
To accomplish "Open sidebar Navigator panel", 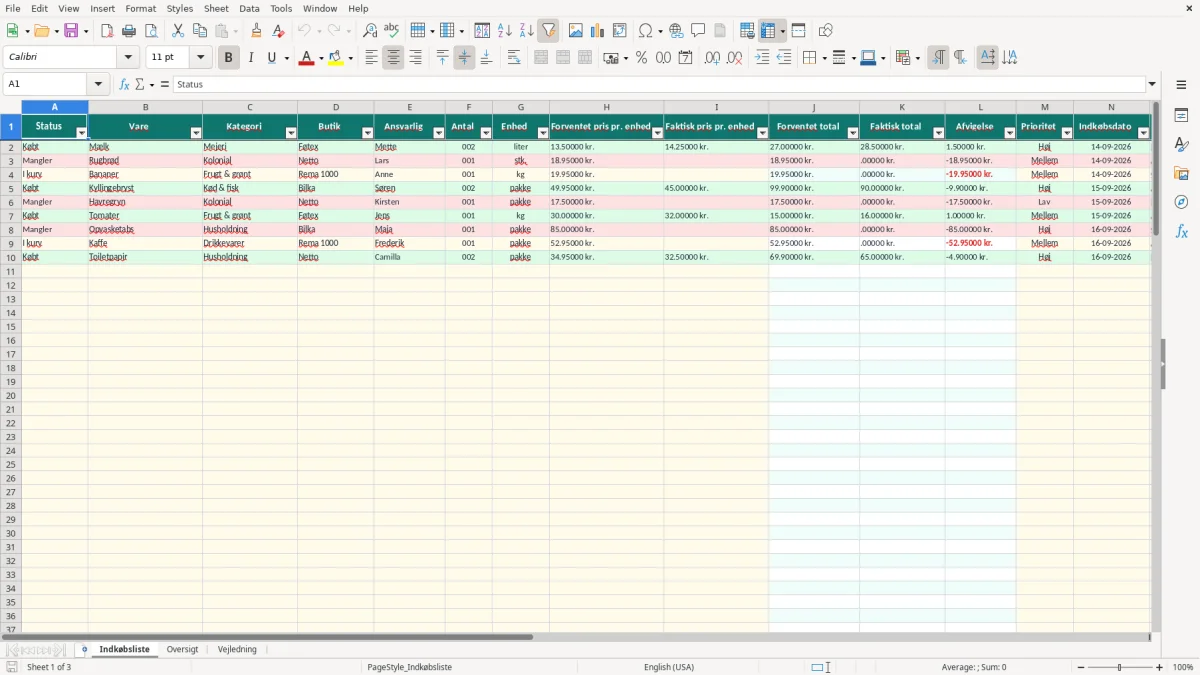I will coord(1181,202).
